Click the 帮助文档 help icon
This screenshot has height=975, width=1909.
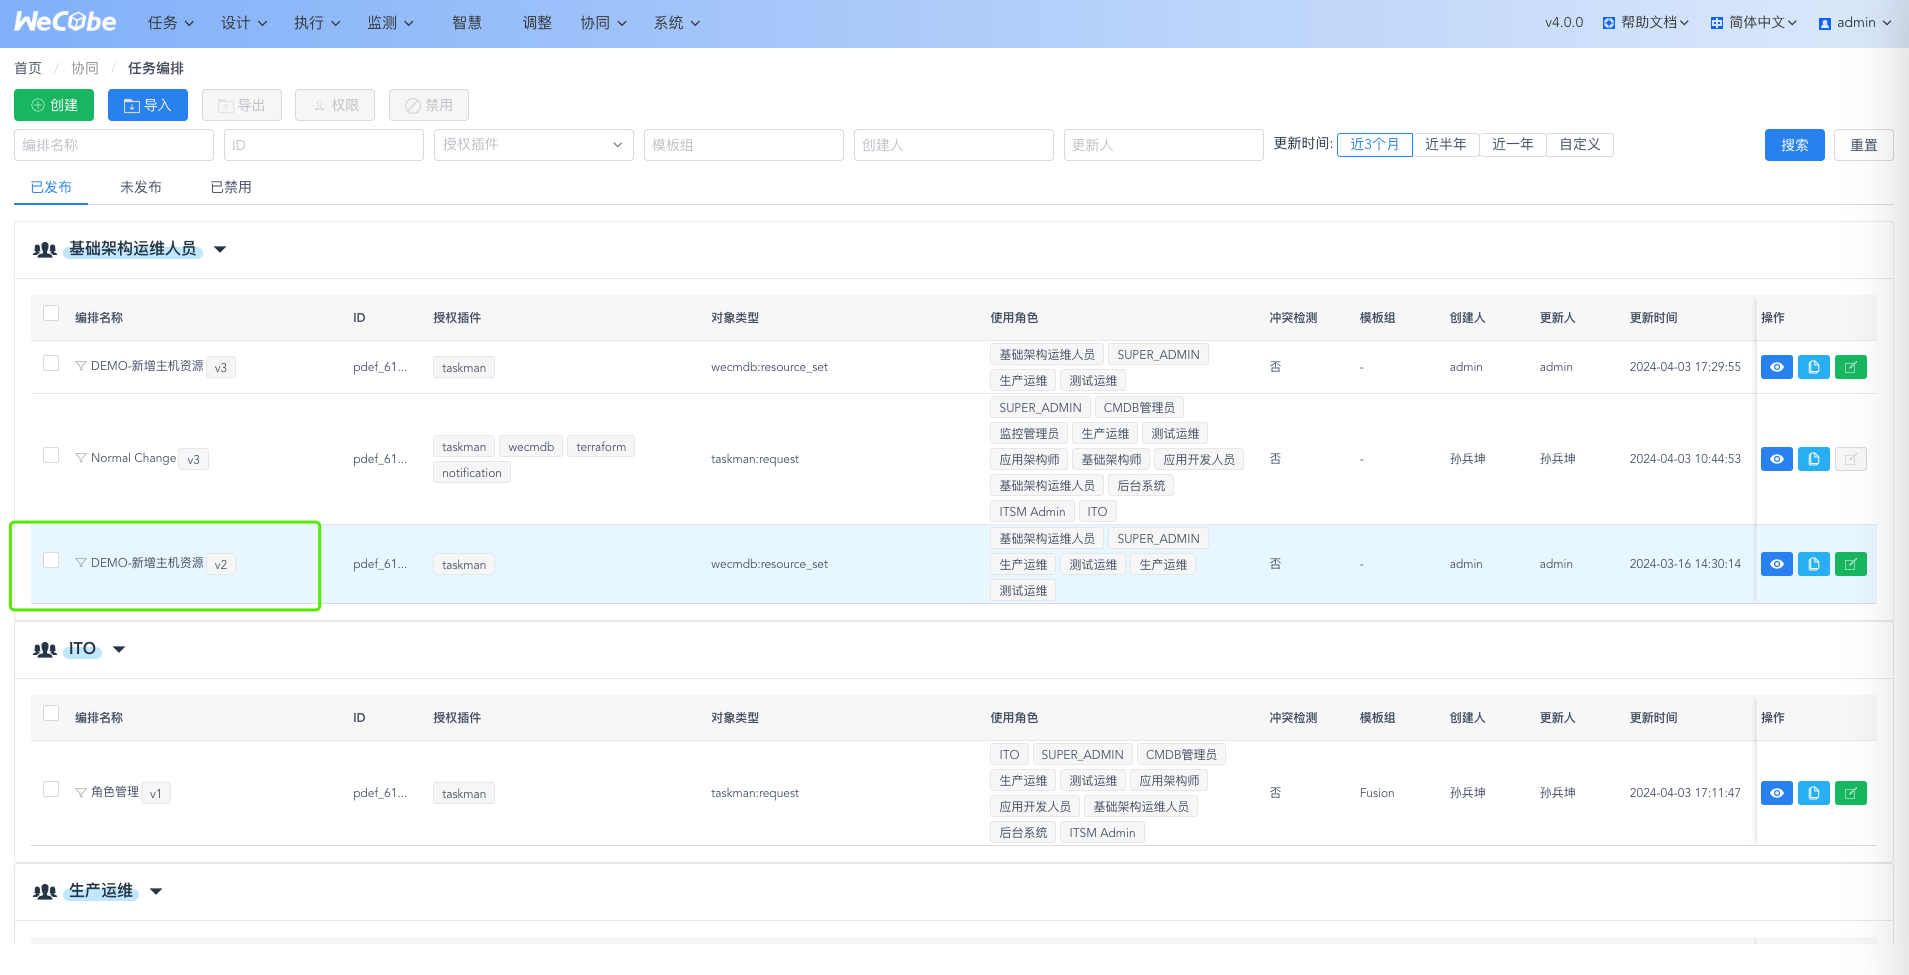[1609, 23]
